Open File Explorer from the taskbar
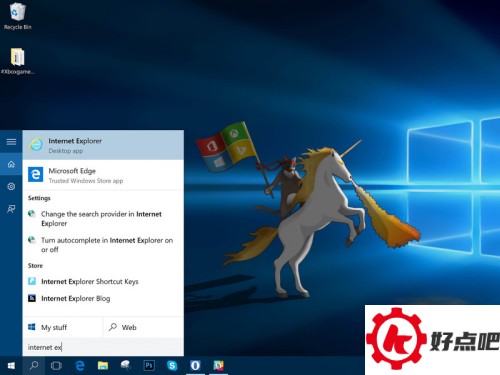500x375 pixels. pyautogui.click(x=103, y=366)
